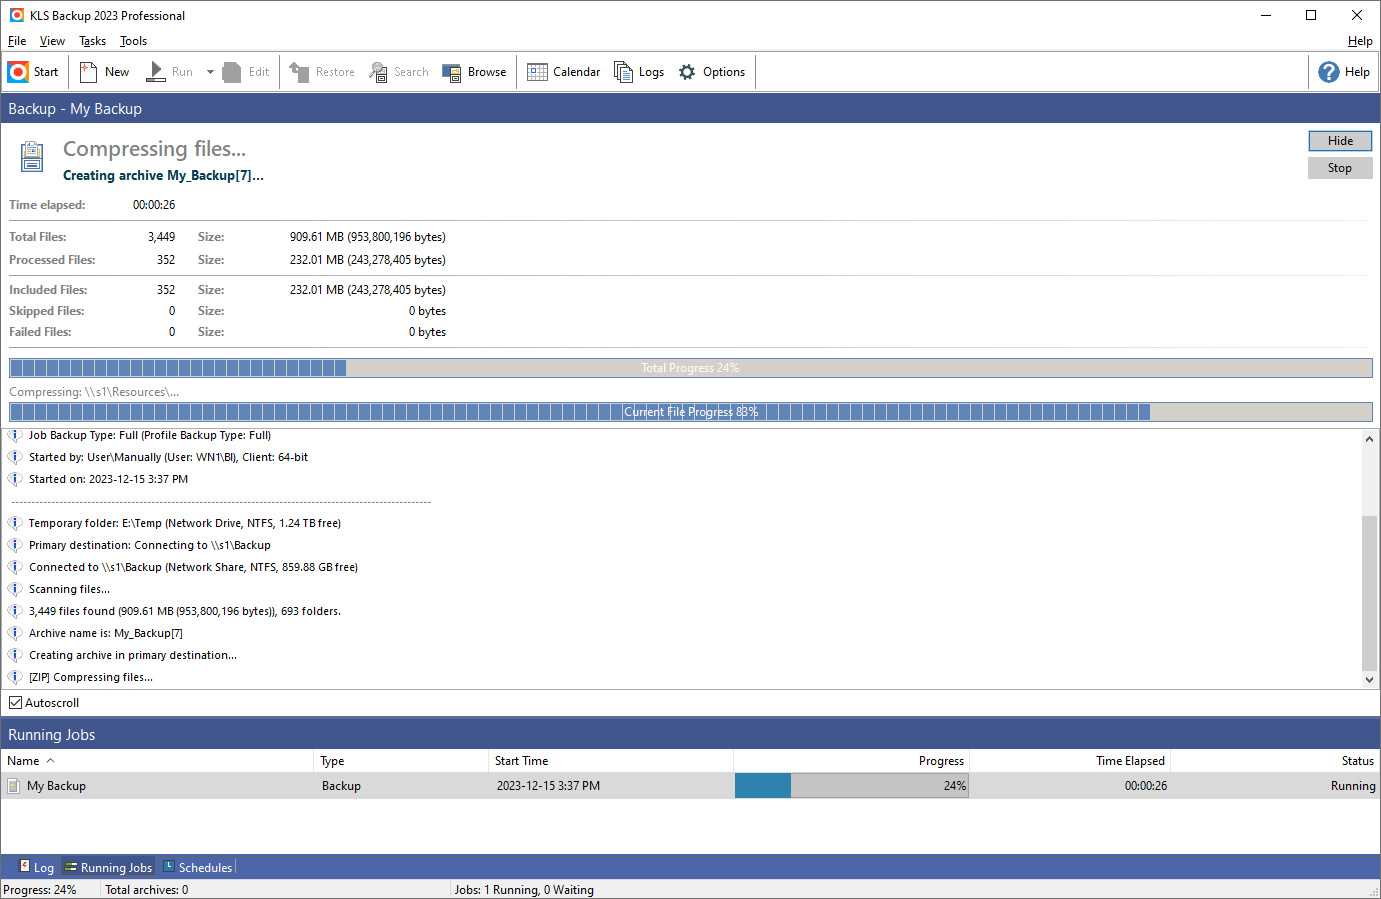The image size is (1381, 899).
Task: Open the Tools menu
Action: [x=133, y=41]
